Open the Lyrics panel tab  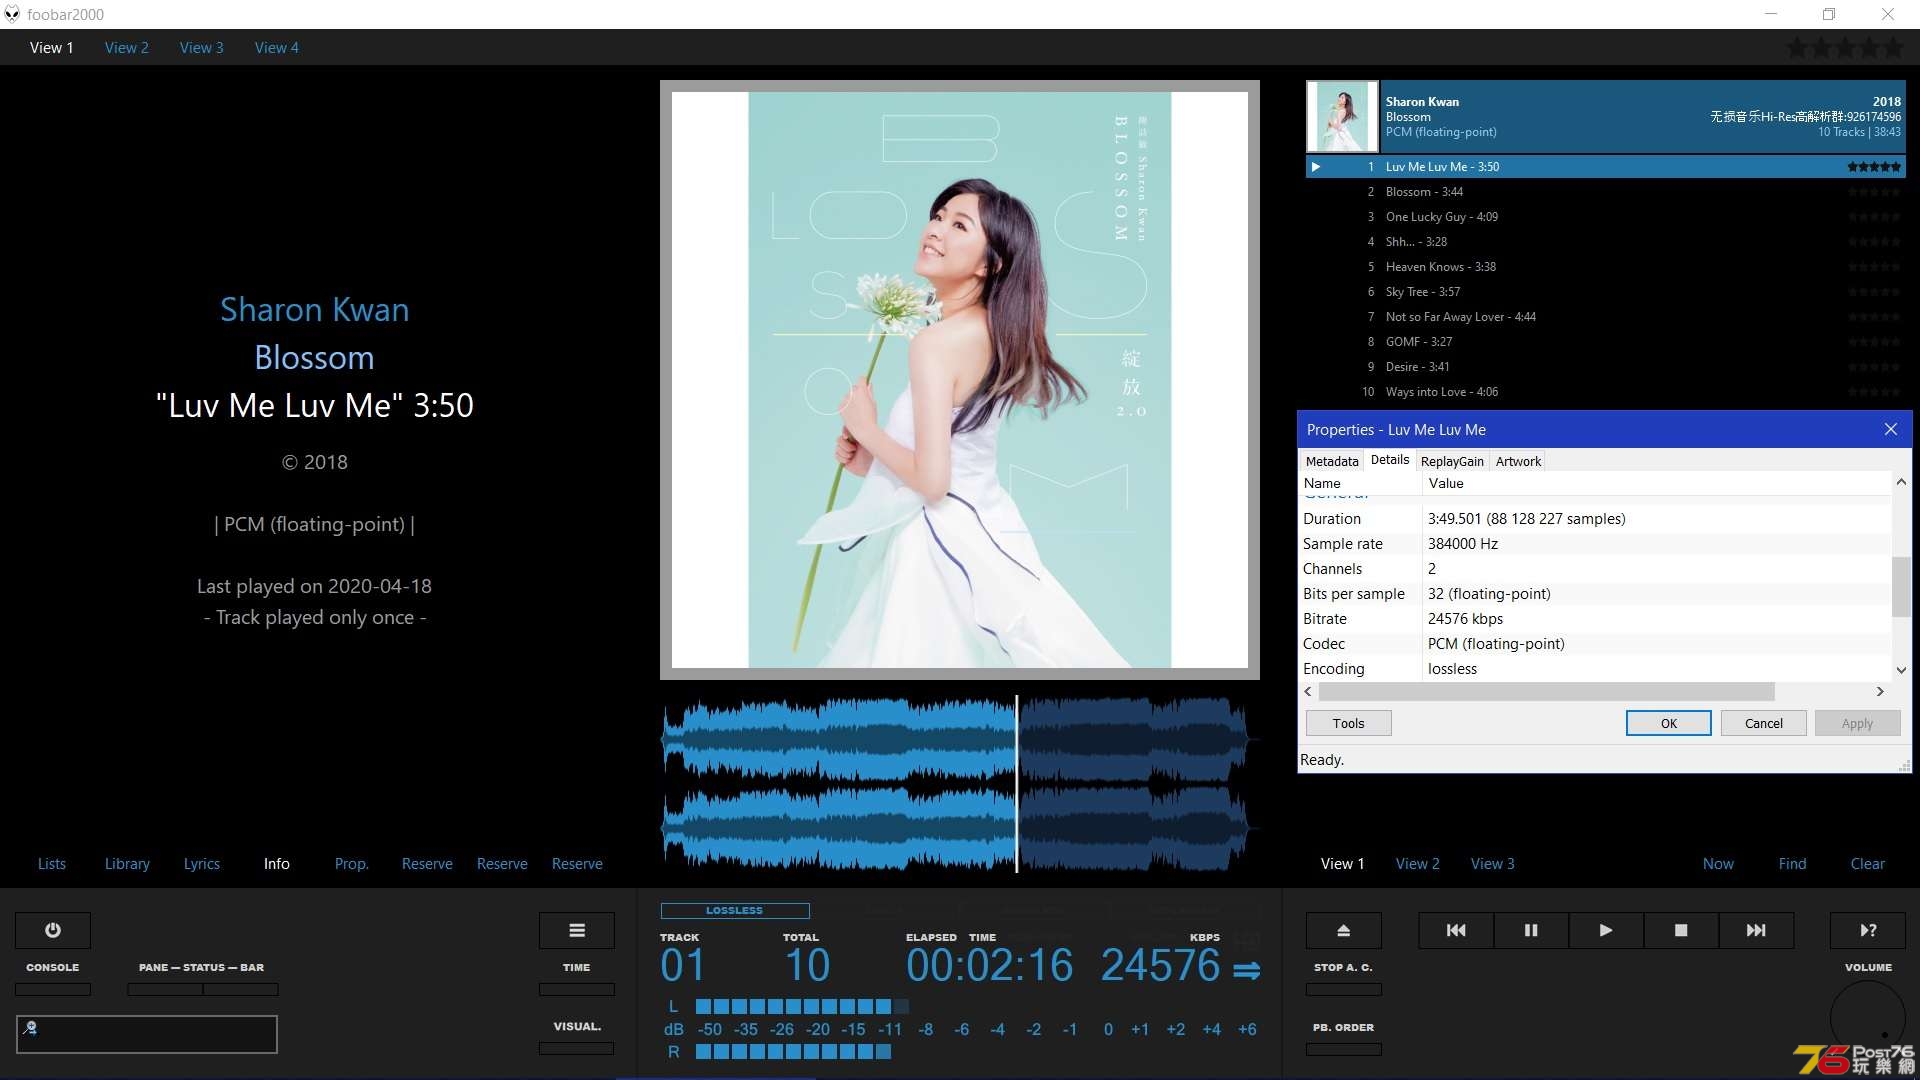[202, 863]
